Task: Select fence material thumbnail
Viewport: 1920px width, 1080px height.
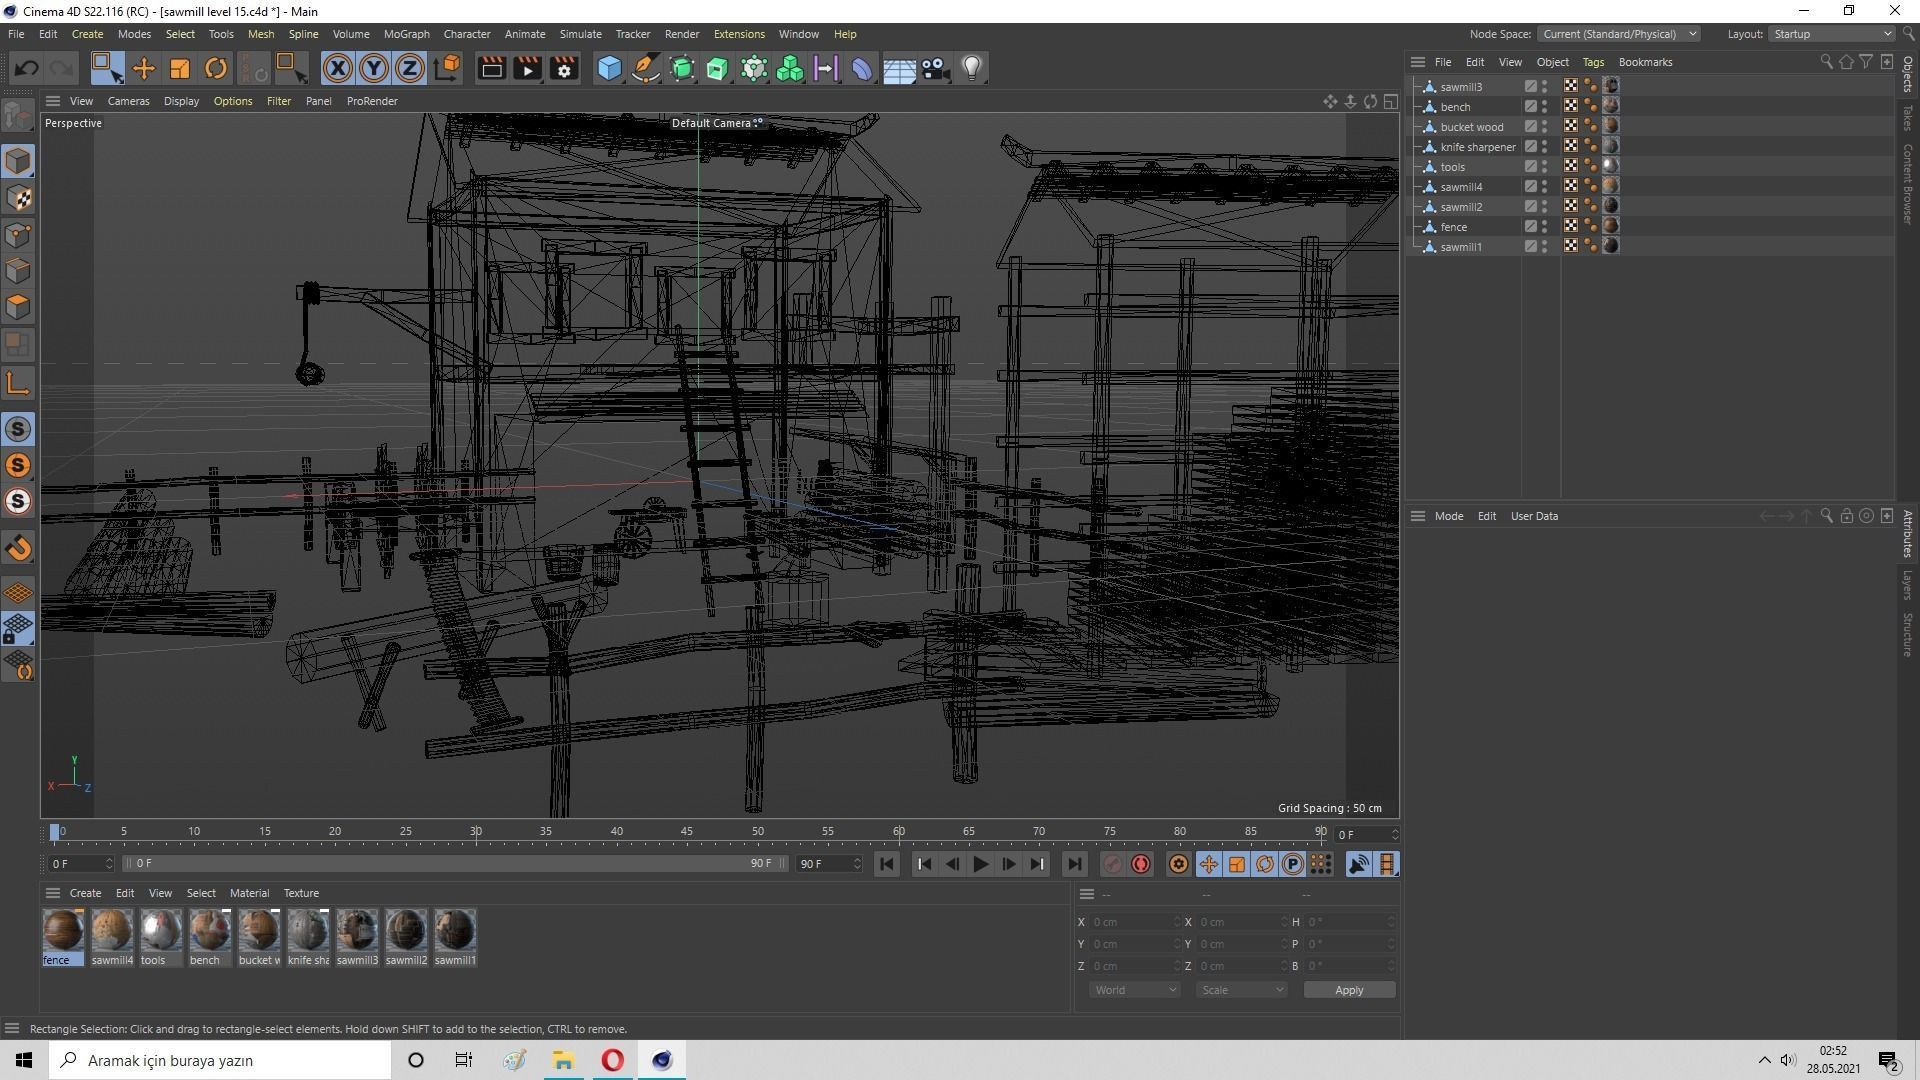Action: [x=63, y=937]
